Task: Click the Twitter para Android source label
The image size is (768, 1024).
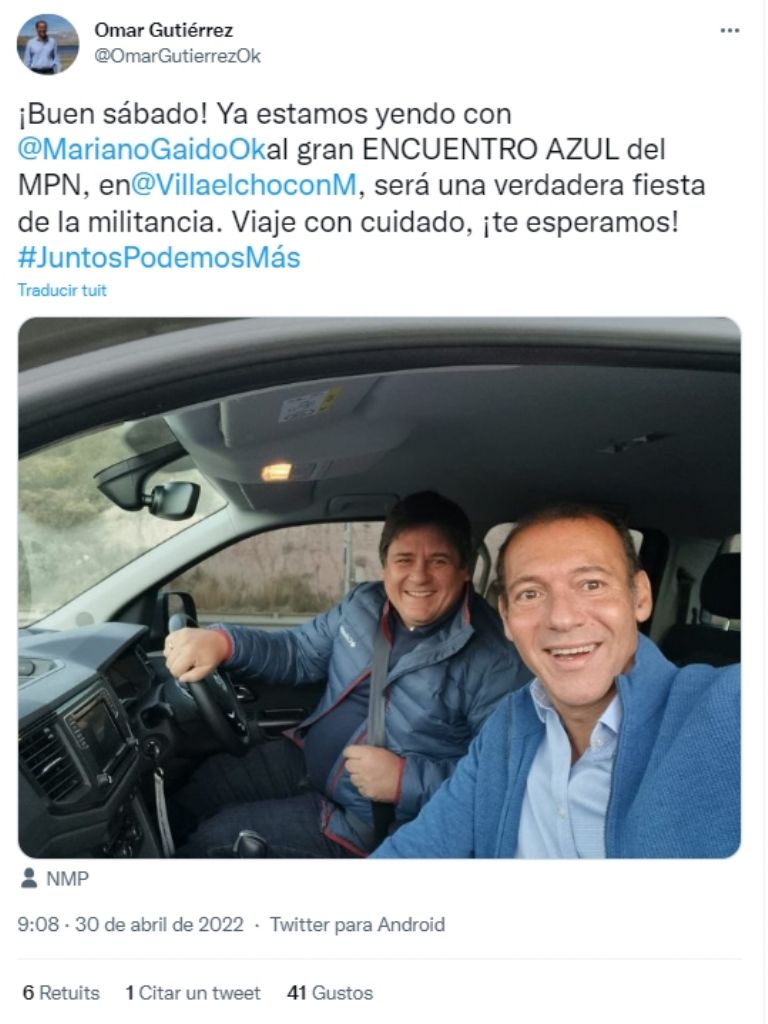Action: [x=357, y=925]
